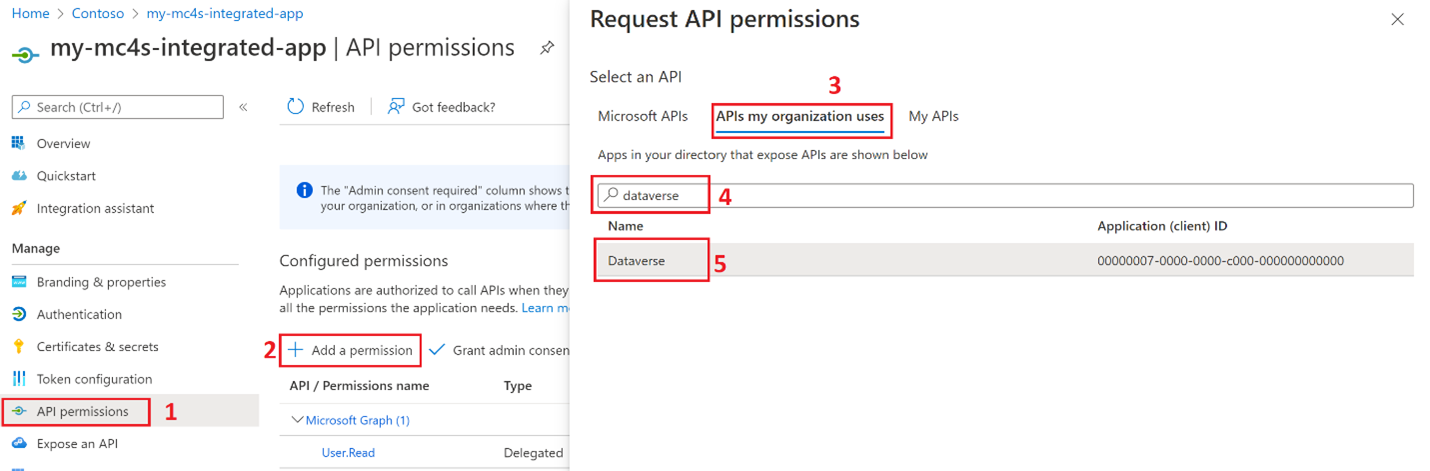Switch to Microsoft APIs tab
The height and width of the screenshot is (471, 1430).
pos(643,116)
